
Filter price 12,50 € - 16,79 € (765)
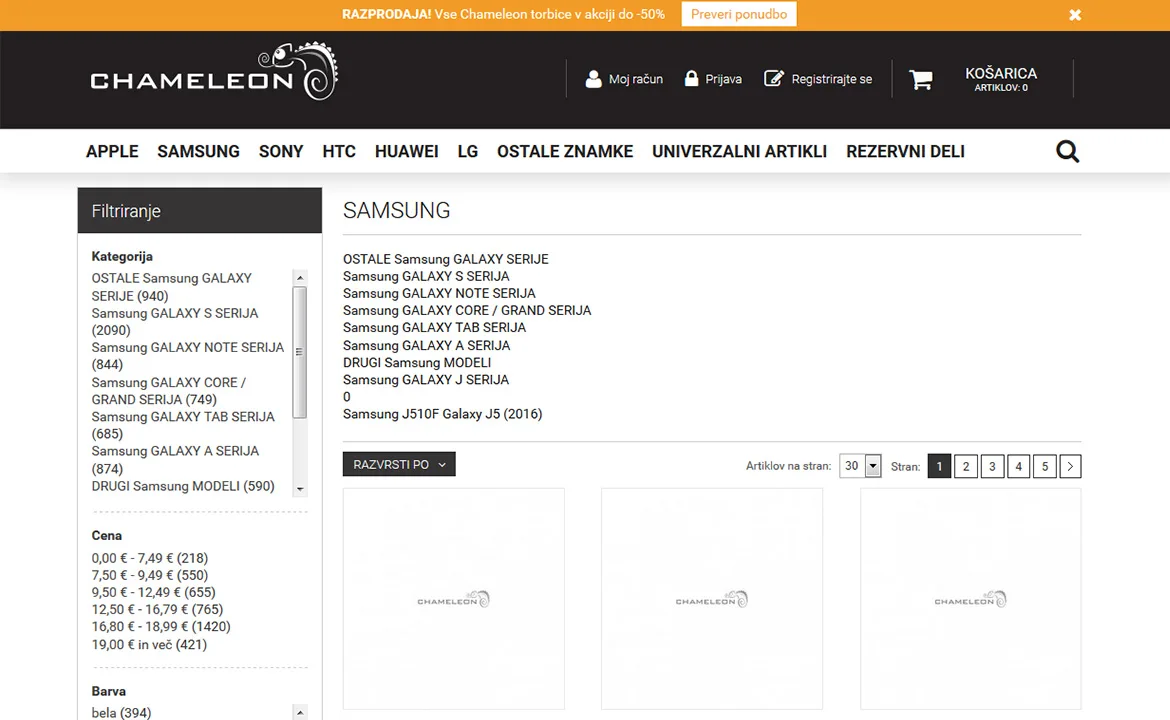coord(157,610)
